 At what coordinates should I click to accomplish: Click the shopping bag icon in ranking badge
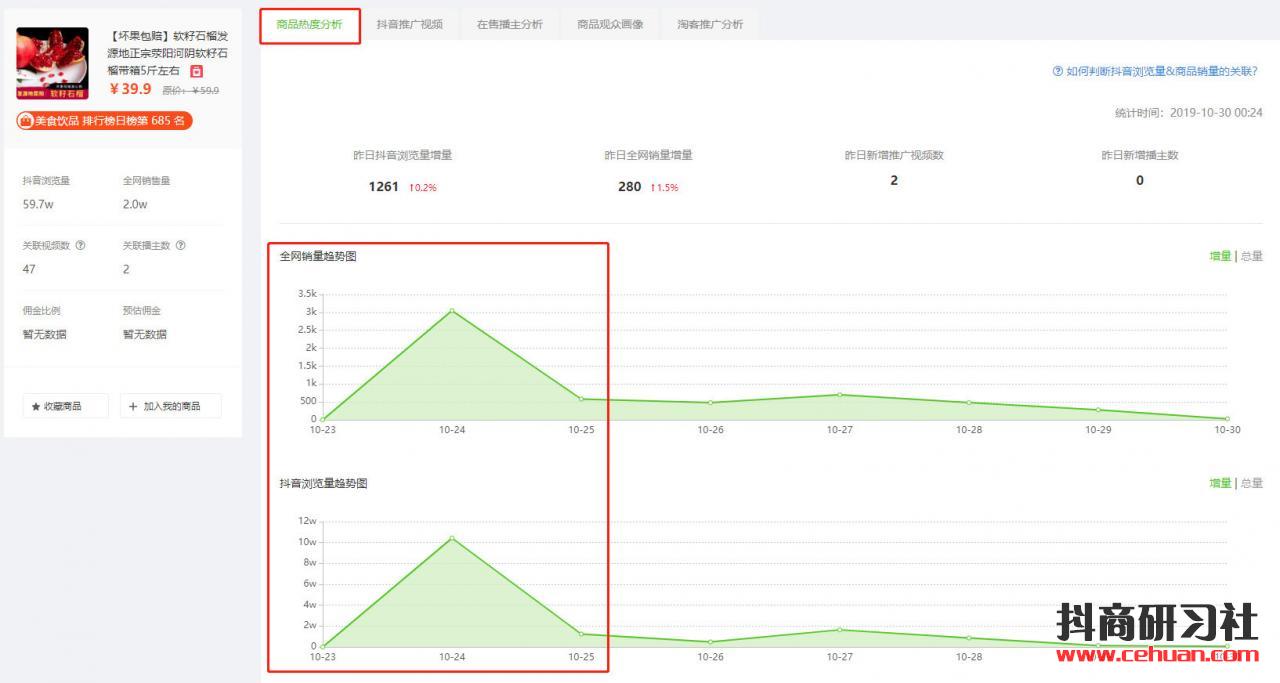click(x=26, y=121)
